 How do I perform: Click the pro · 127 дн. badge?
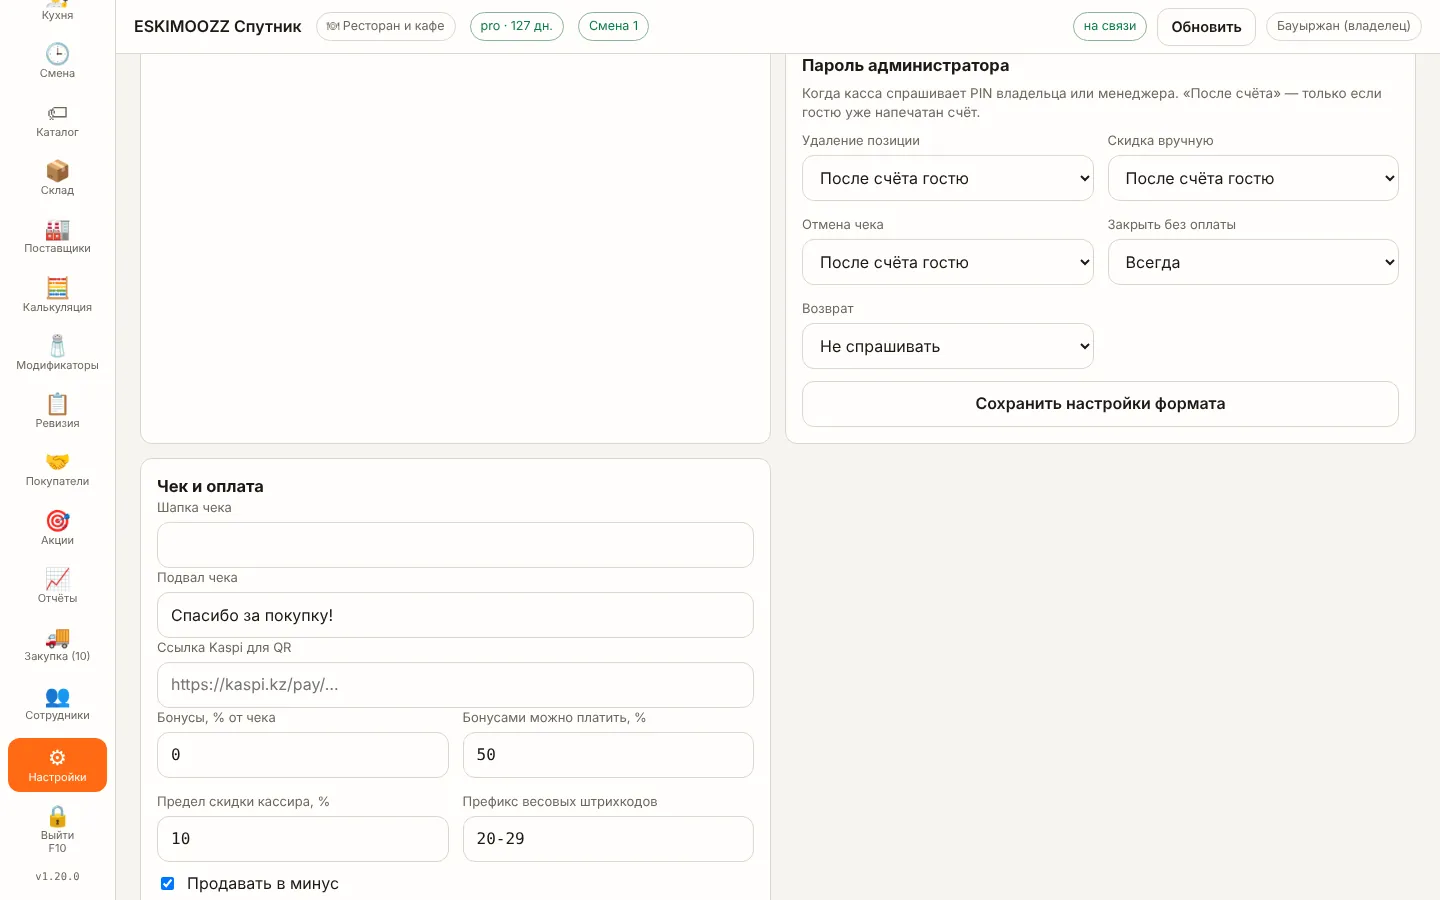516,26
